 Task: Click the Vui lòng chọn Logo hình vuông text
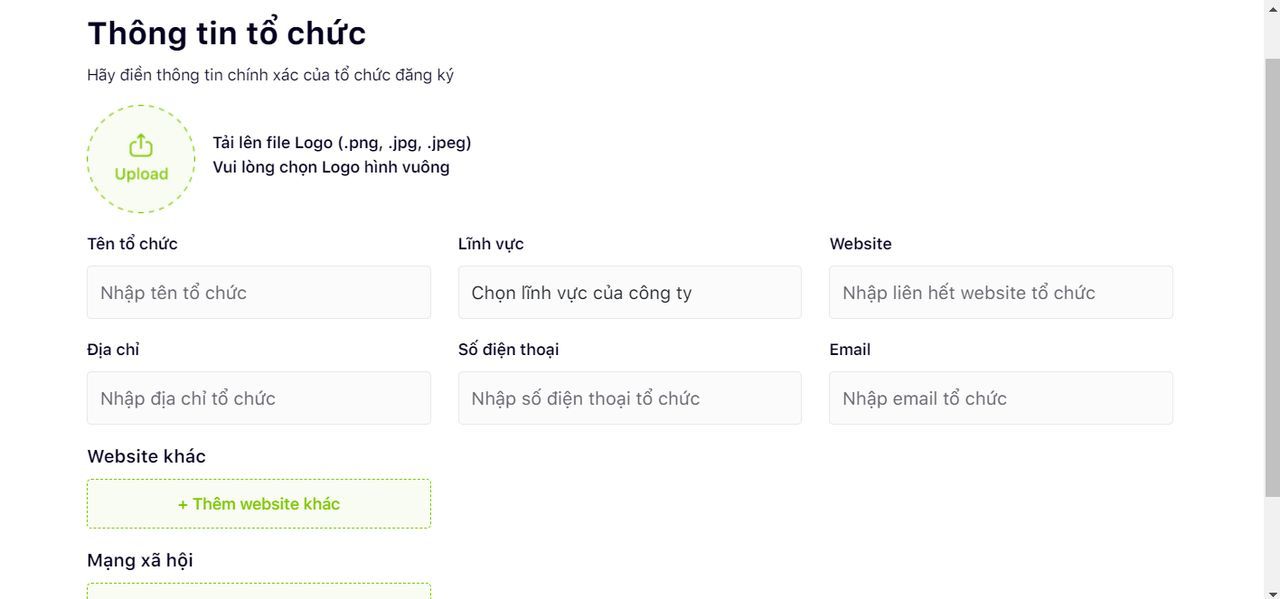point(331,167)
